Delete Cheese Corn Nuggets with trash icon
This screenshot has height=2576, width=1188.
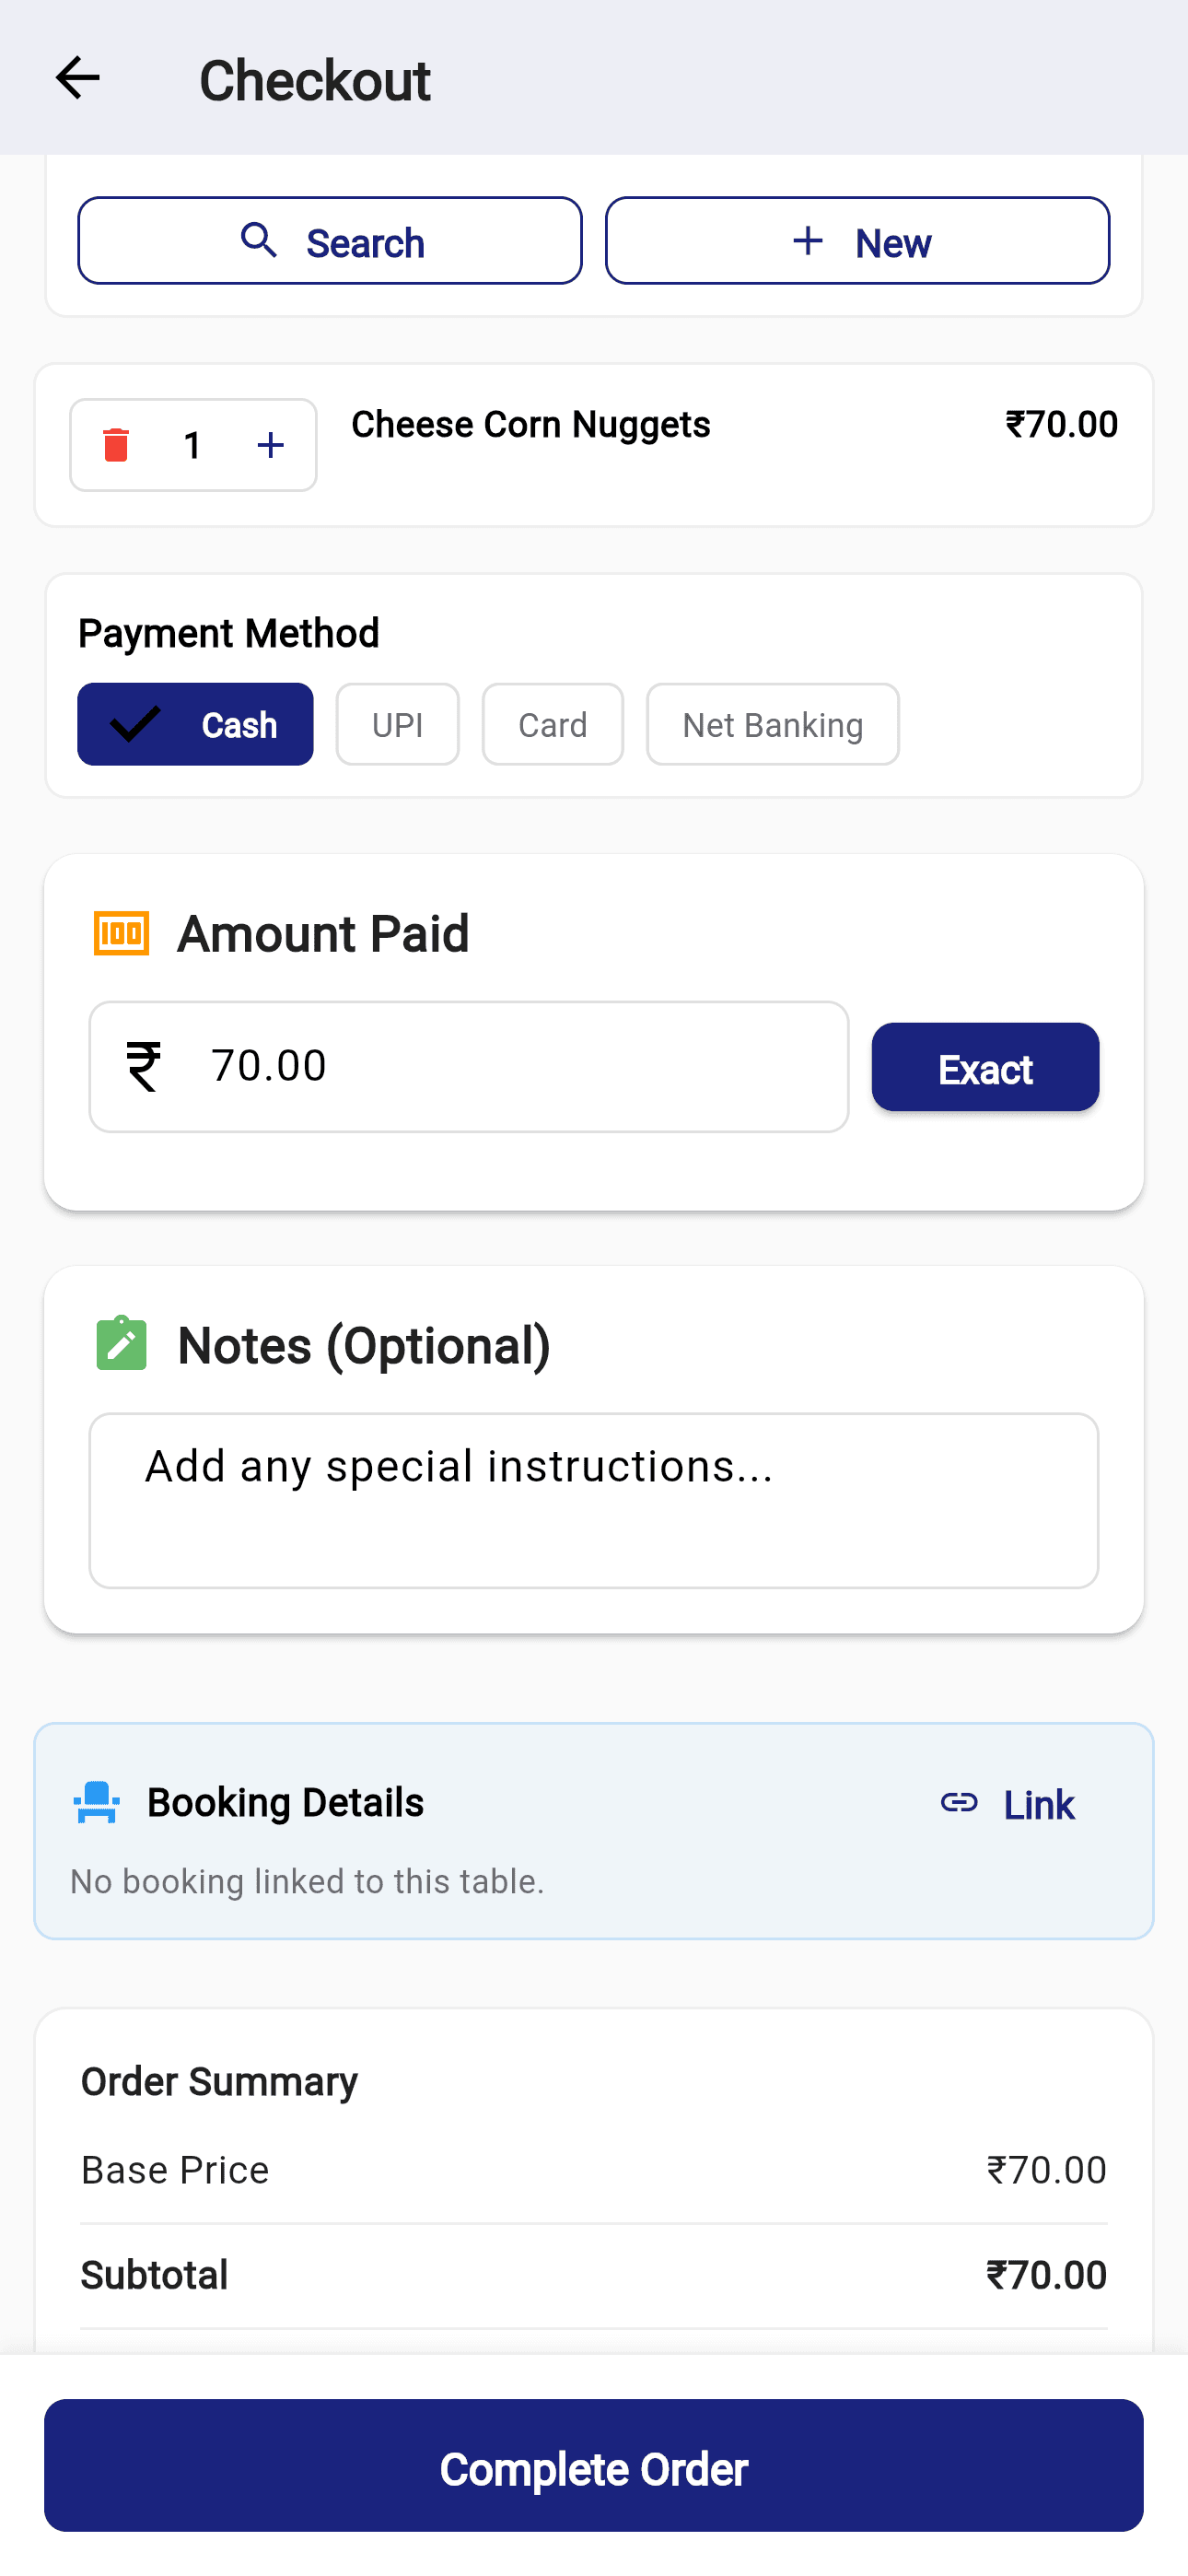pyautogui.click(x=116, y=445)
